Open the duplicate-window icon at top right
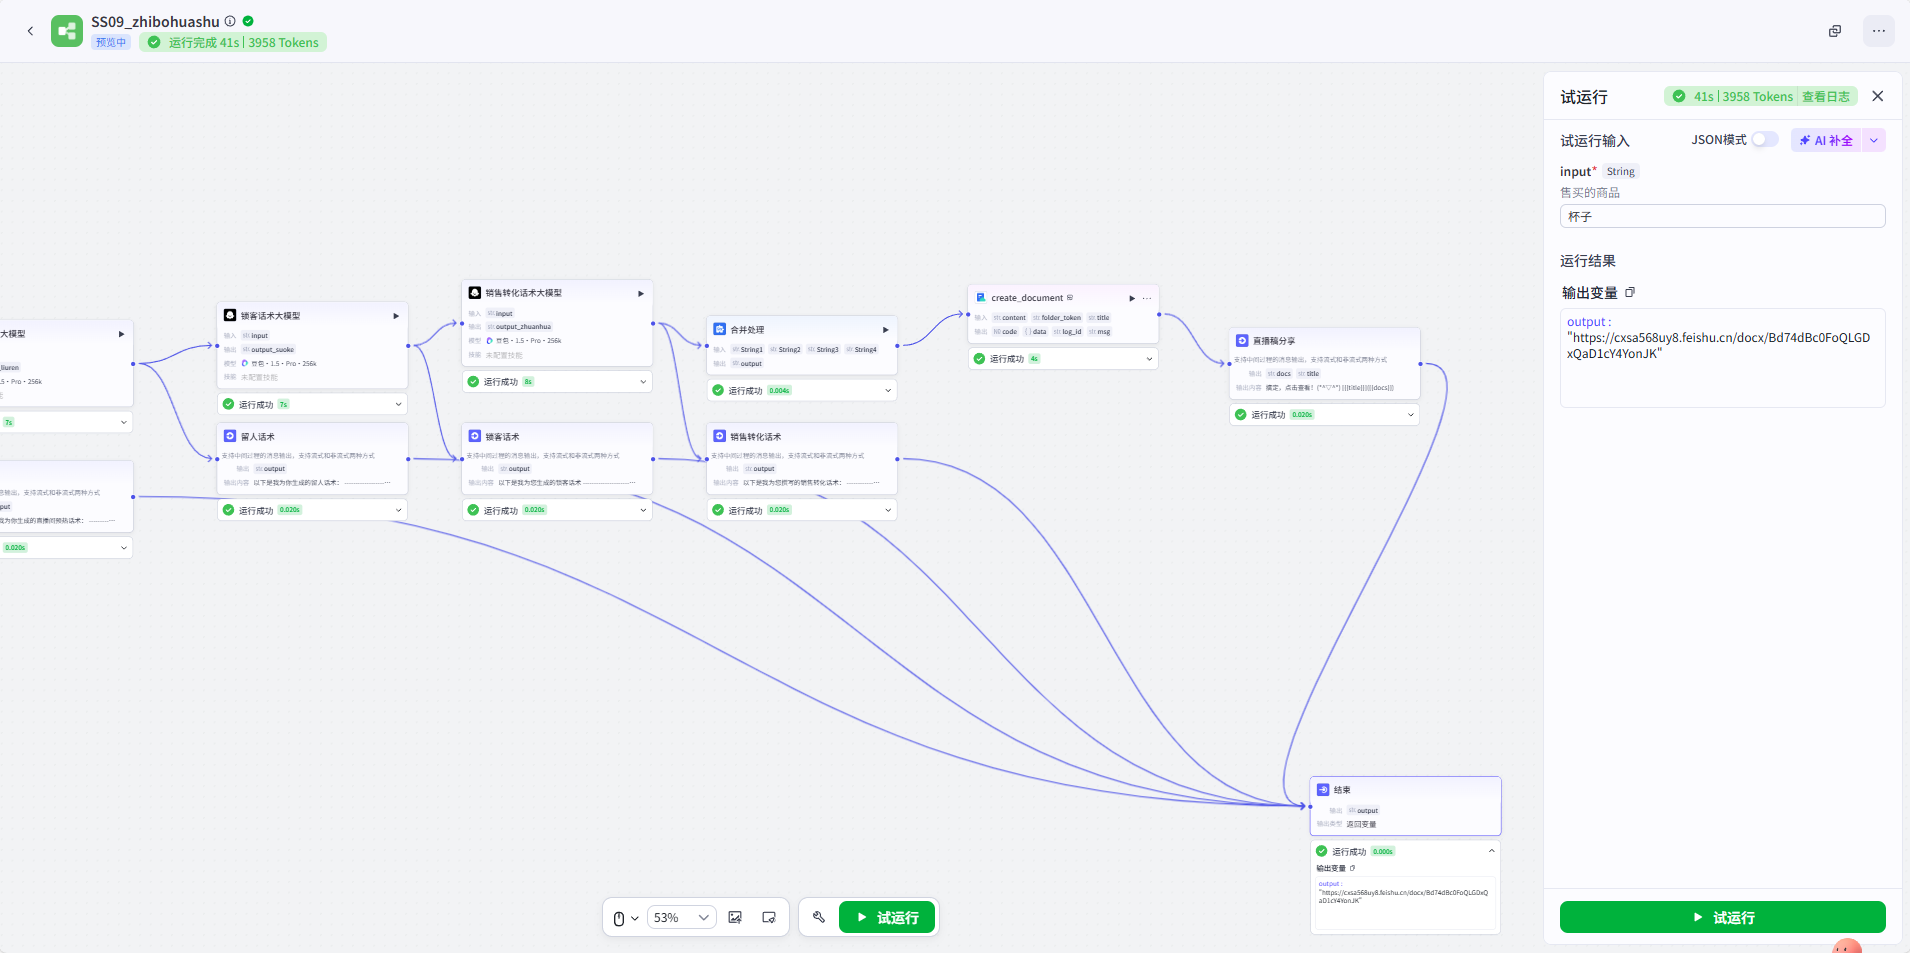 click(x=1835, y=31)
